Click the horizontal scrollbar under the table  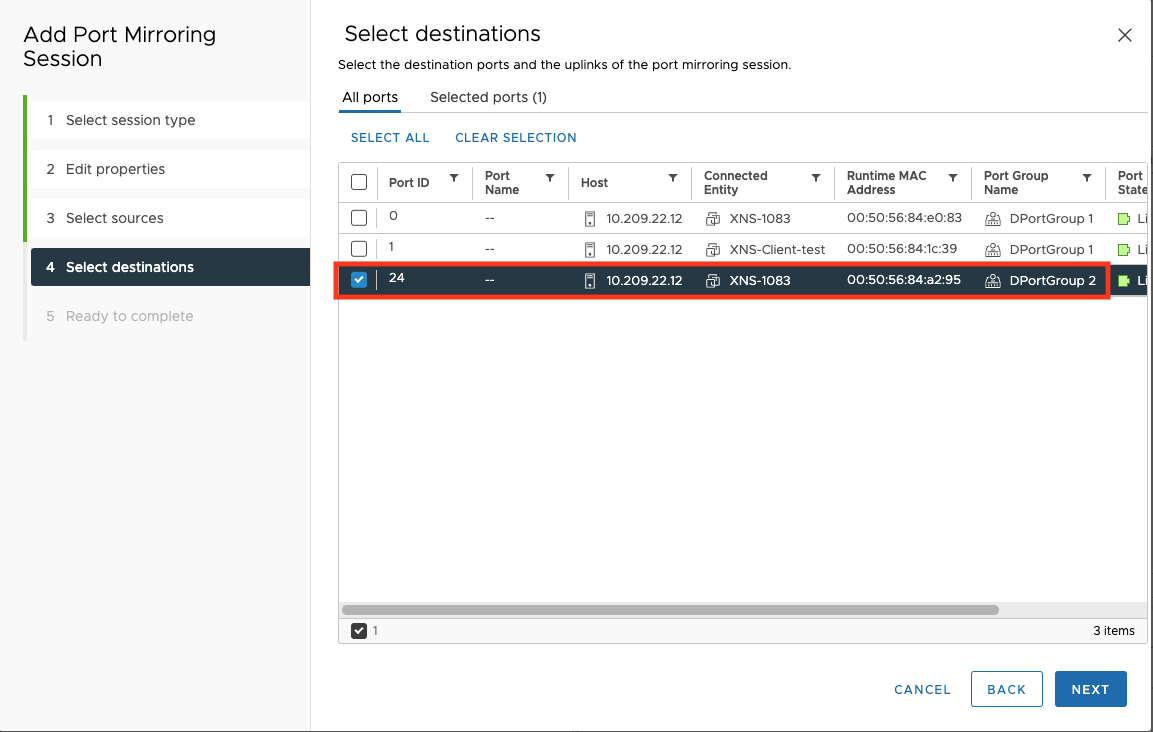tap(670, 609)
